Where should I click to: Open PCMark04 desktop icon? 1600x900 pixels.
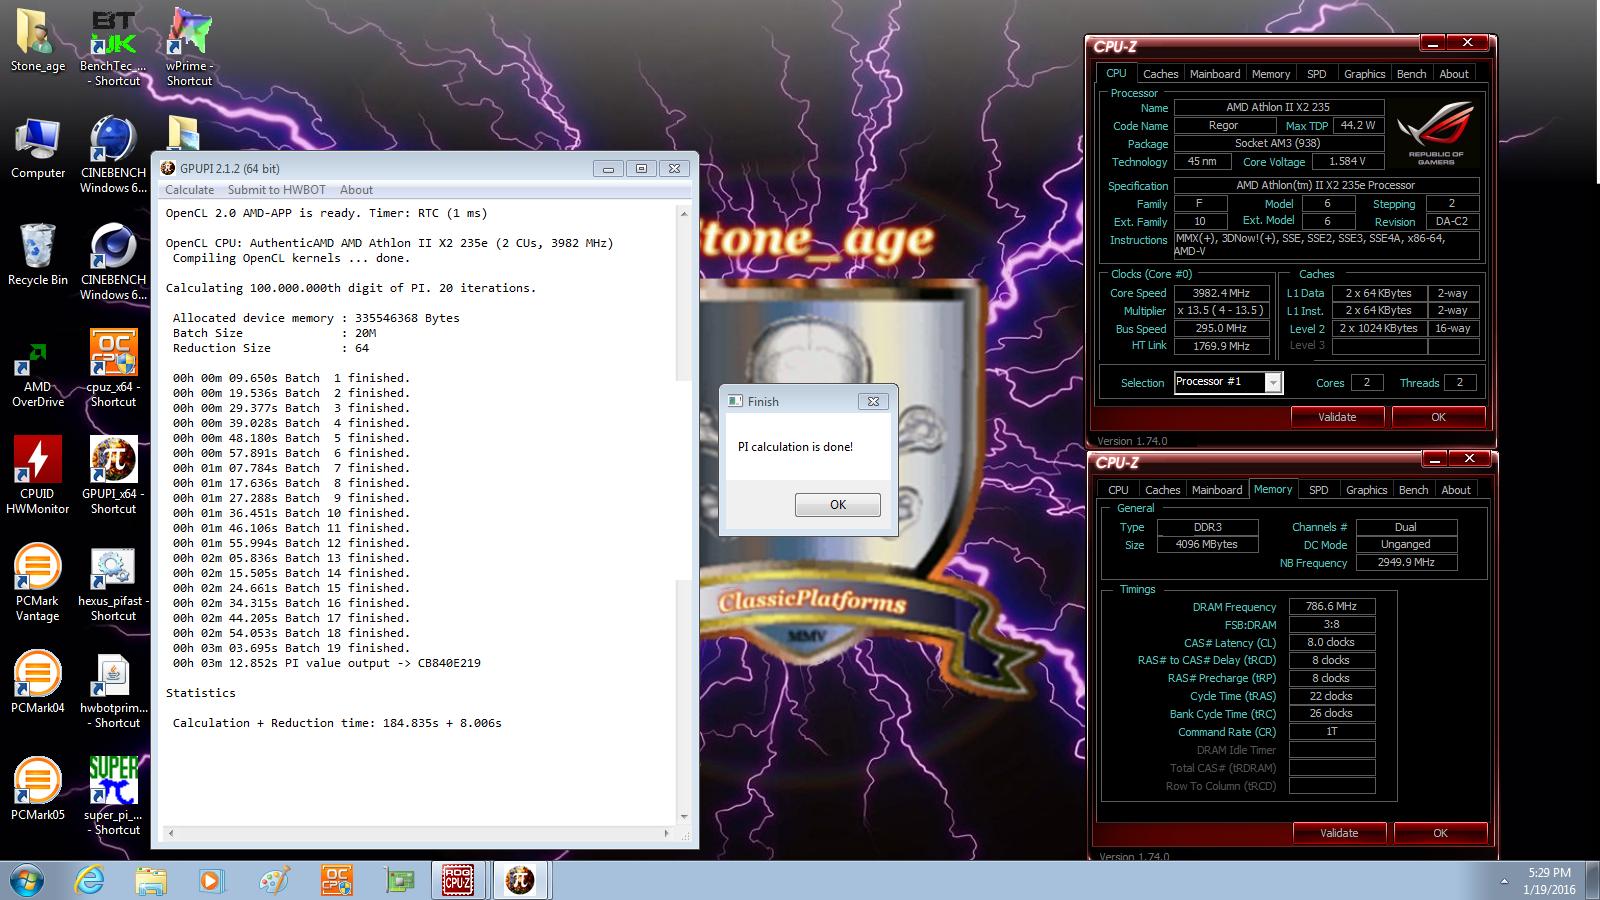click(38, 683)
